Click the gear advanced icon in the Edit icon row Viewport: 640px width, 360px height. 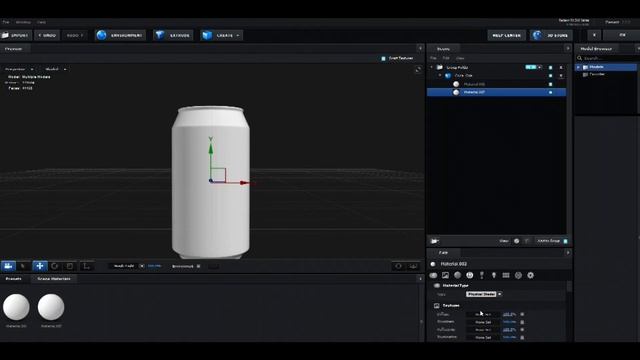click(x=530, y=276)
